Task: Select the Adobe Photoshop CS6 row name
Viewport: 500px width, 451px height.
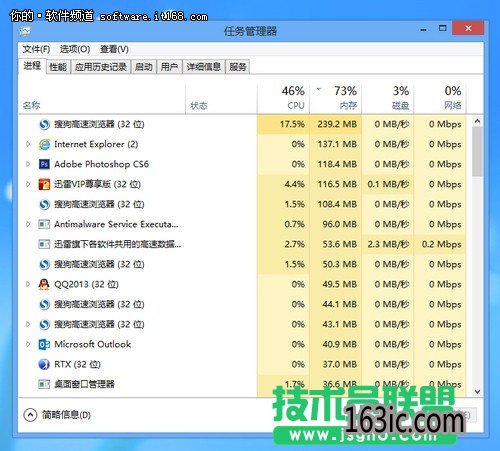Action: (101, 164)
